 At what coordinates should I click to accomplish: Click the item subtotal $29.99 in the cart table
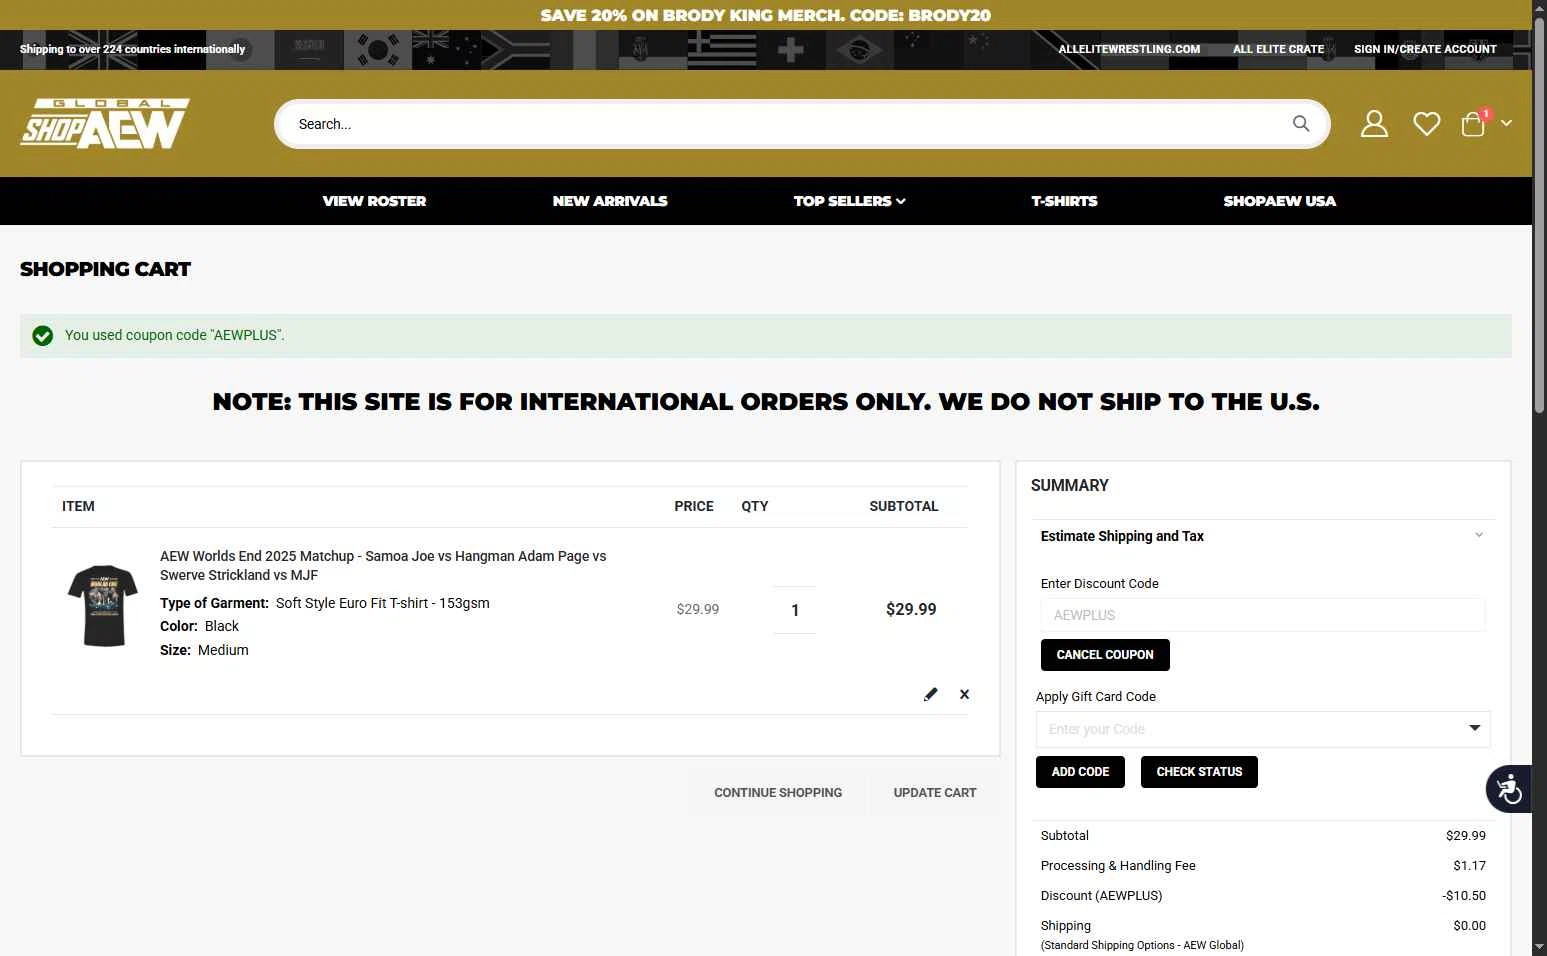point(911,609)
